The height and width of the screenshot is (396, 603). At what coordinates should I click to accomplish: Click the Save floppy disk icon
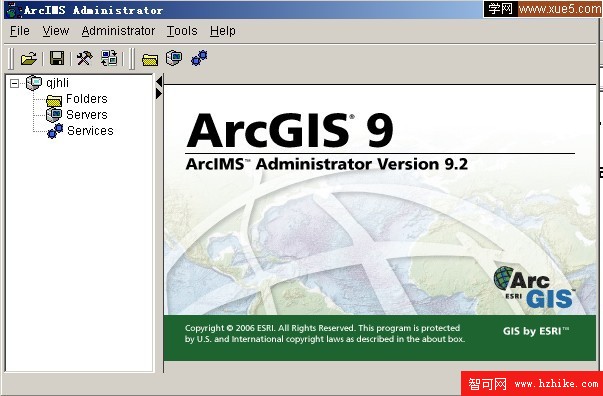coord(57,58)
